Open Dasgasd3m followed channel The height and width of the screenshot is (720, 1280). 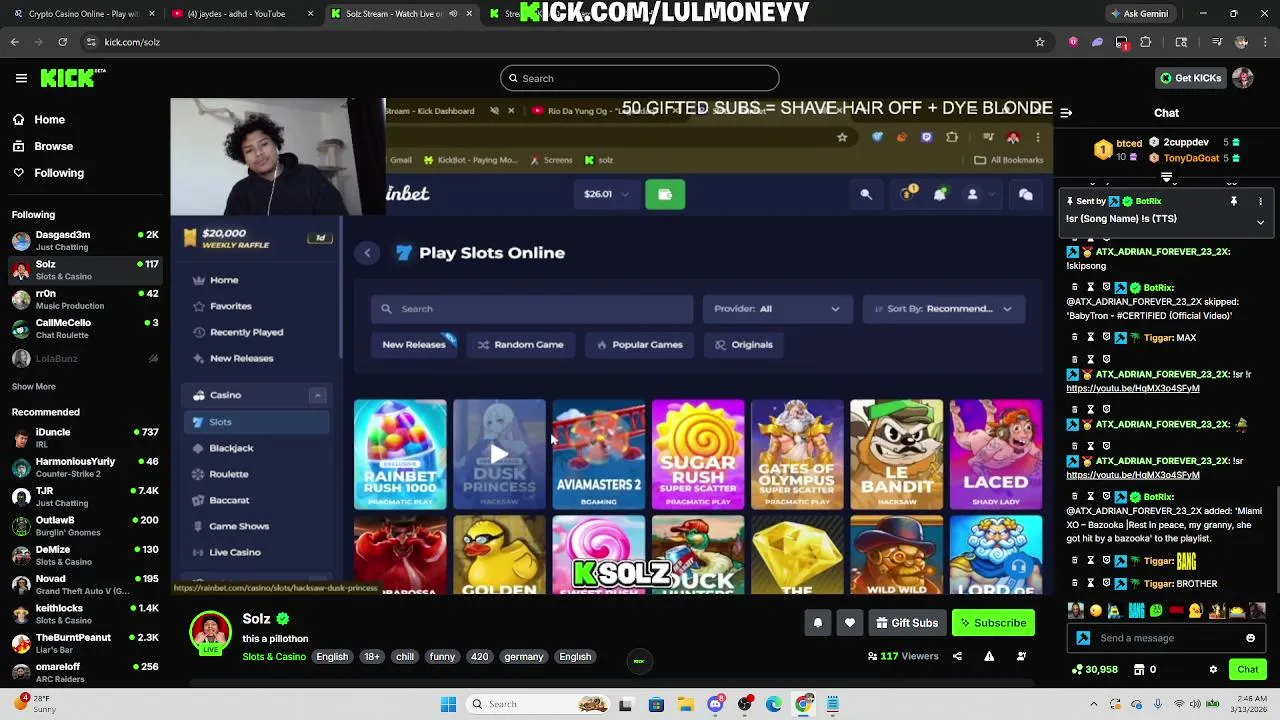(x=86, y=241)
